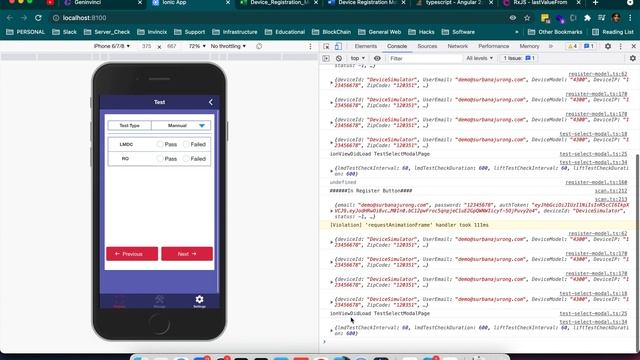Click the eye icon in the address bar
The width and height of the screenshot is (640, 360).
(513, 18)
